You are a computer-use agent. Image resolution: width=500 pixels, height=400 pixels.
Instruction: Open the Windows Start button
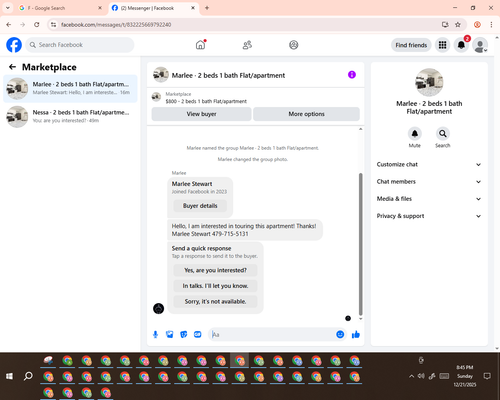tap(9, 376)
